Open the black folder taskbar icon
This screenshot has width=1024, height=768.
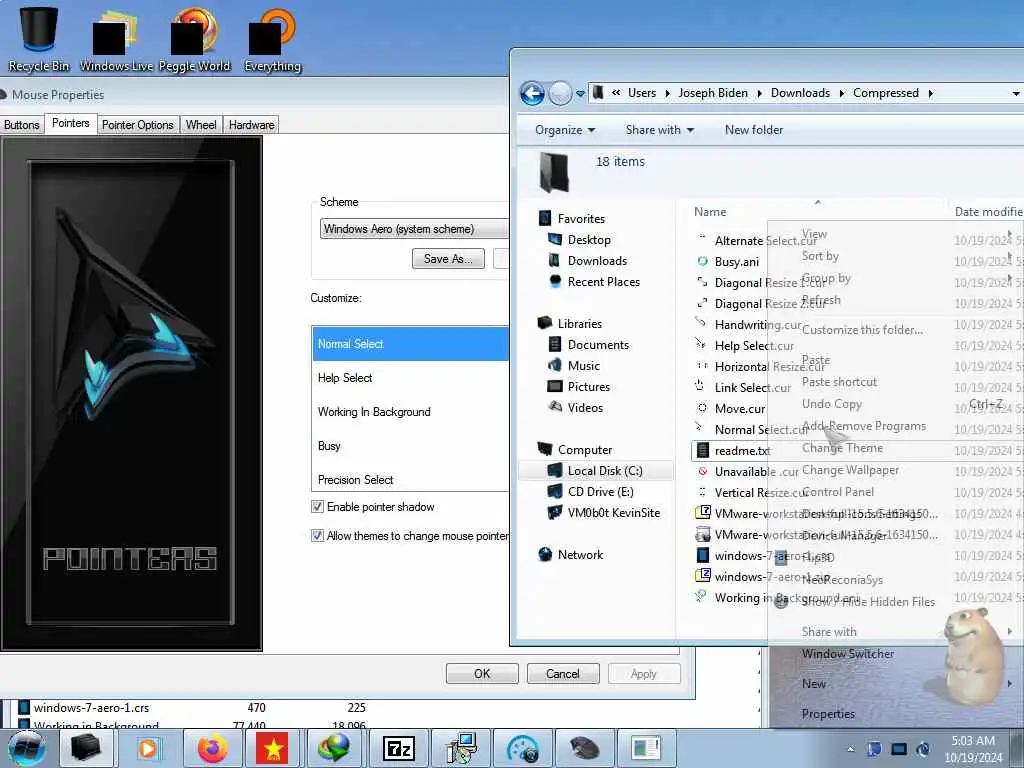86,748
